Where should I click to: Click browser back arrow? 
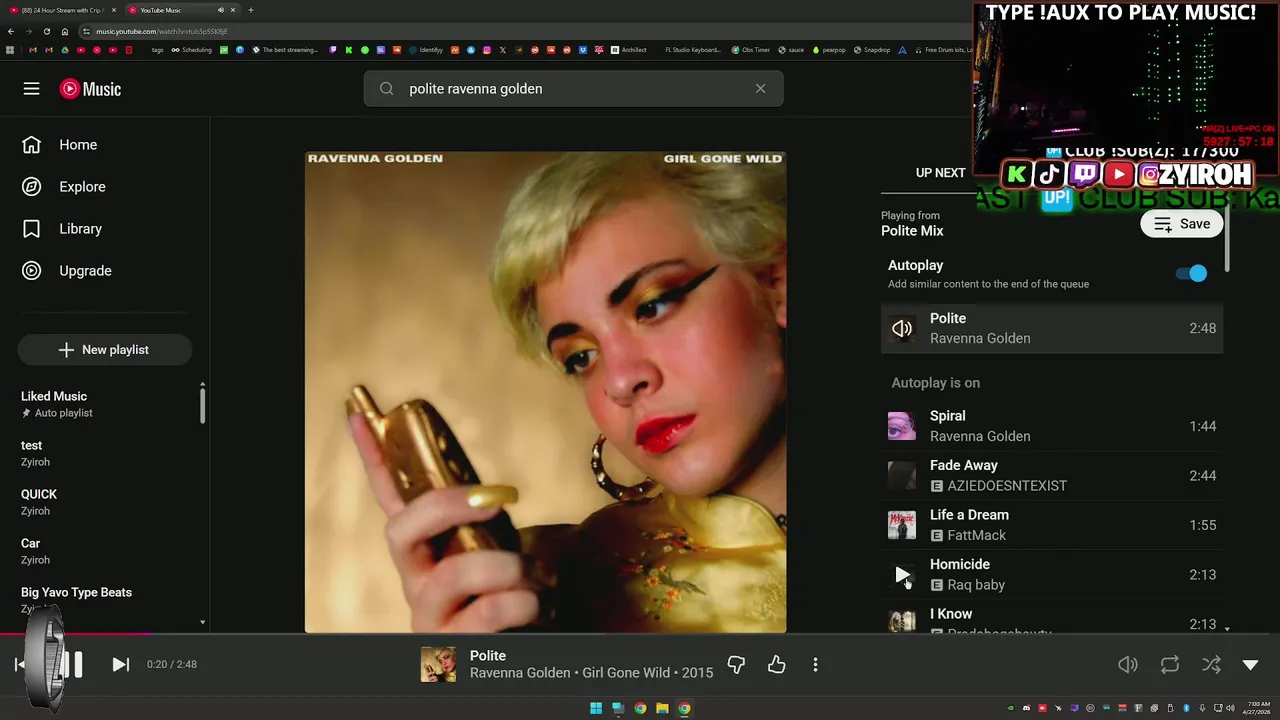pos(11,31)
